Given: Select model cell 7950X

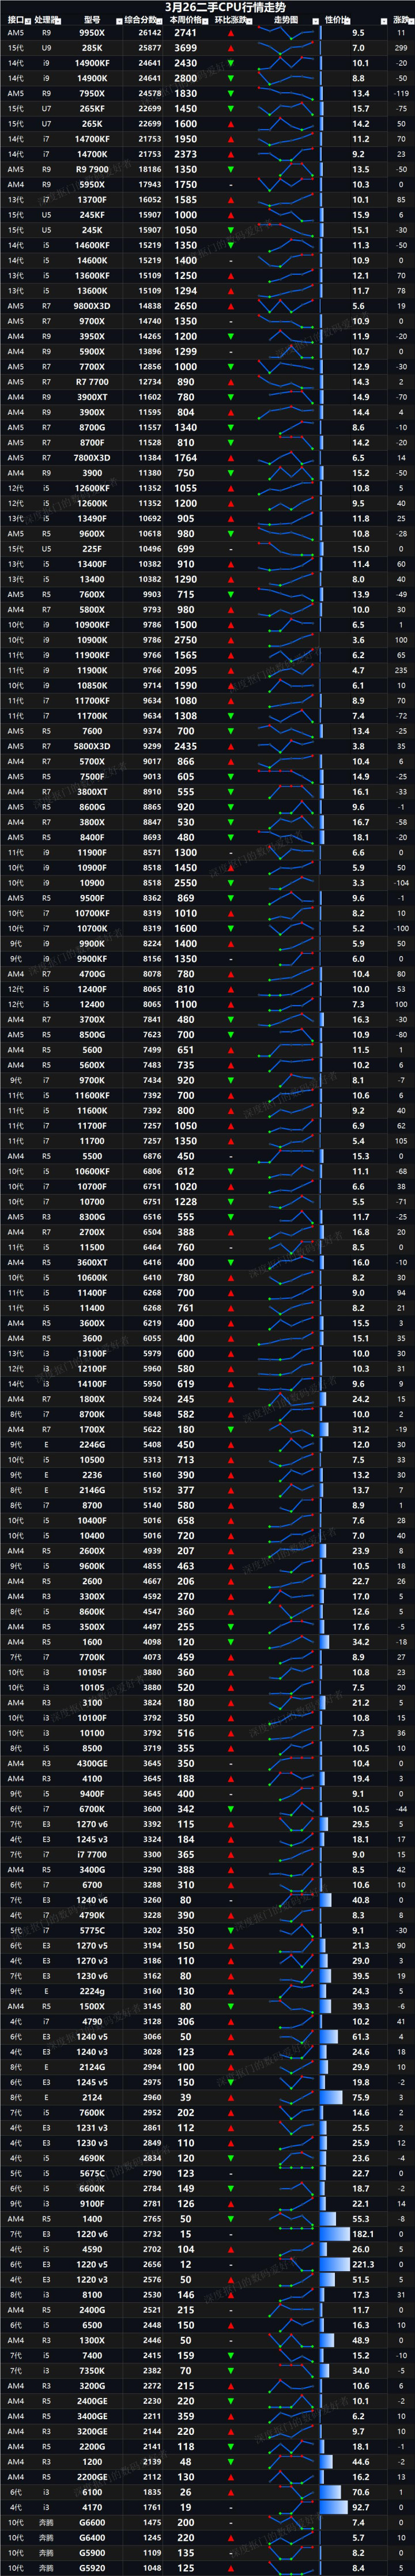Looking at the screenshot, I should point(92,93).
